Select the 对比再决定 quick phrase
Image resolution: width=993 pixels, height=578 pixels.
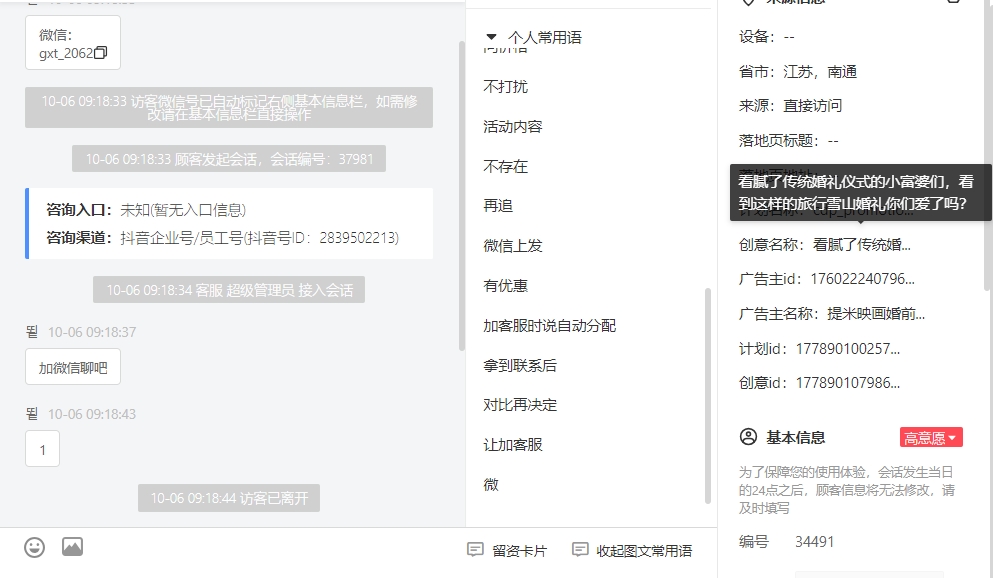520,405
